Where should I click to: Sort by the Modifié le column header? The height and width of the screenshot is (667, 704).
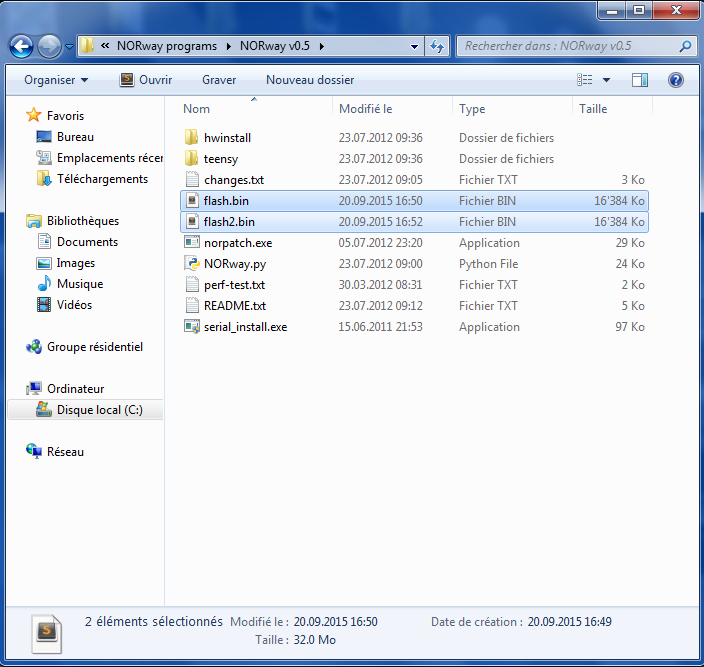(x=365, y=109)
